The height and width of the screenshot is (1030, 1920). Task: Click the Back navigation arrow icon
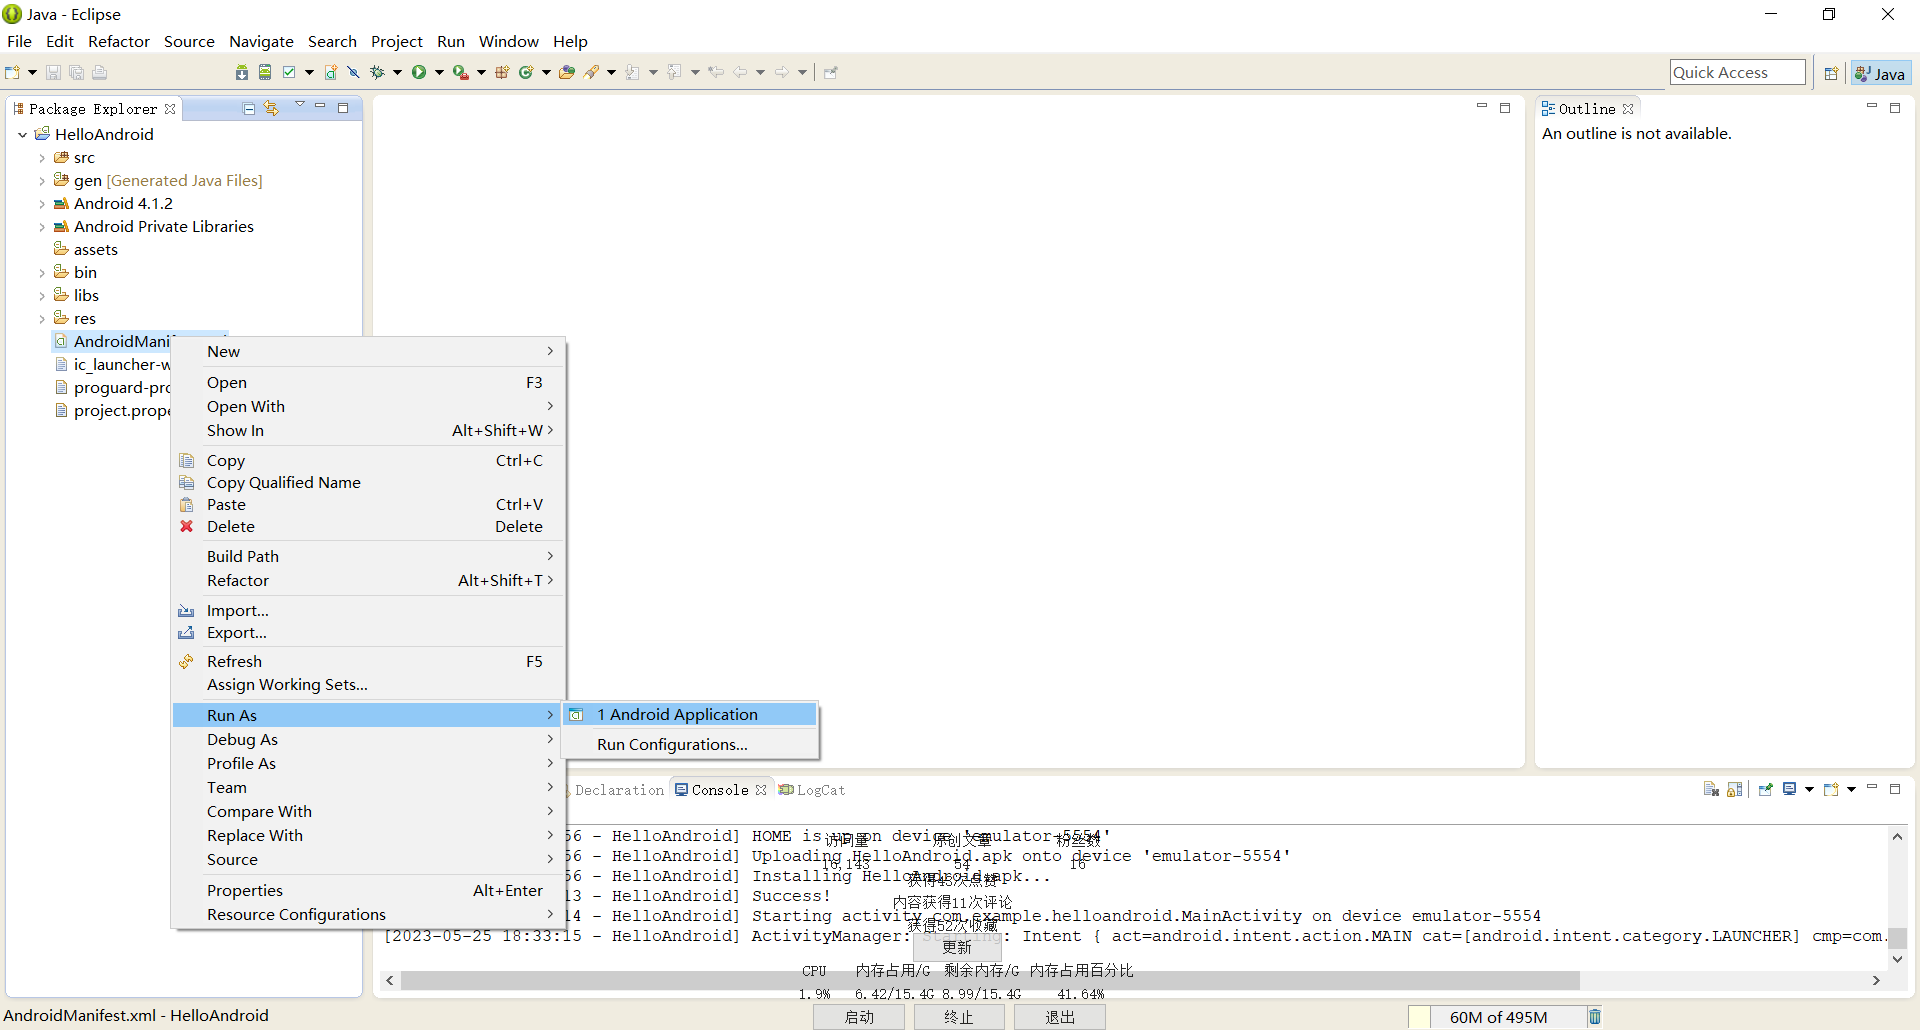tap(741, 72)
